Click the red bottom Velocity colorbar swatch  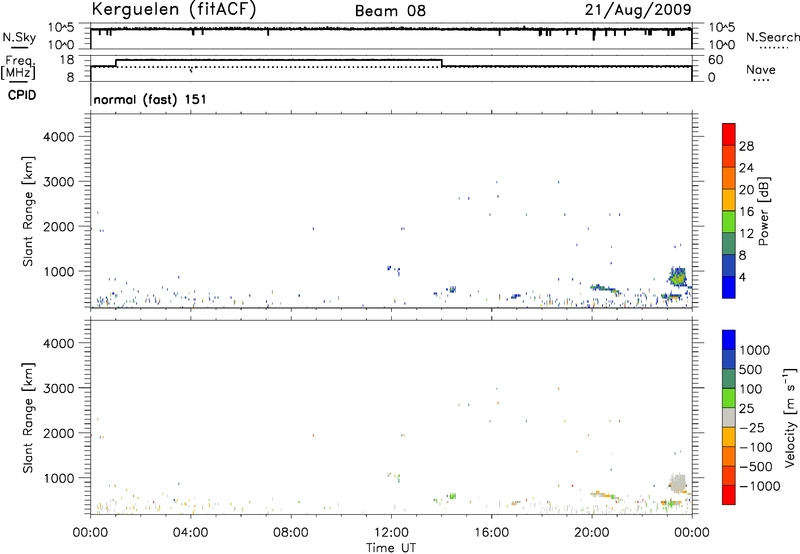(x=729, y=495)
